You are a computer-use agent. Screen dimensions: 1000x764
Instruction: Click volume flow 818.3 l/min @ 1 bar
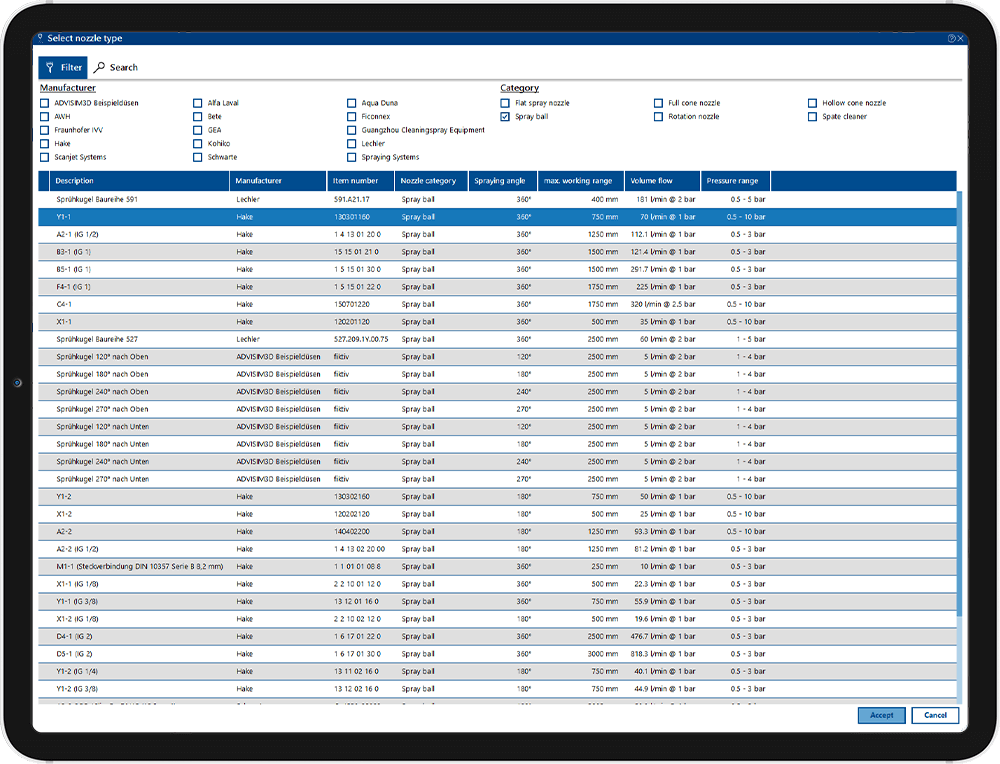coord(663,654)
